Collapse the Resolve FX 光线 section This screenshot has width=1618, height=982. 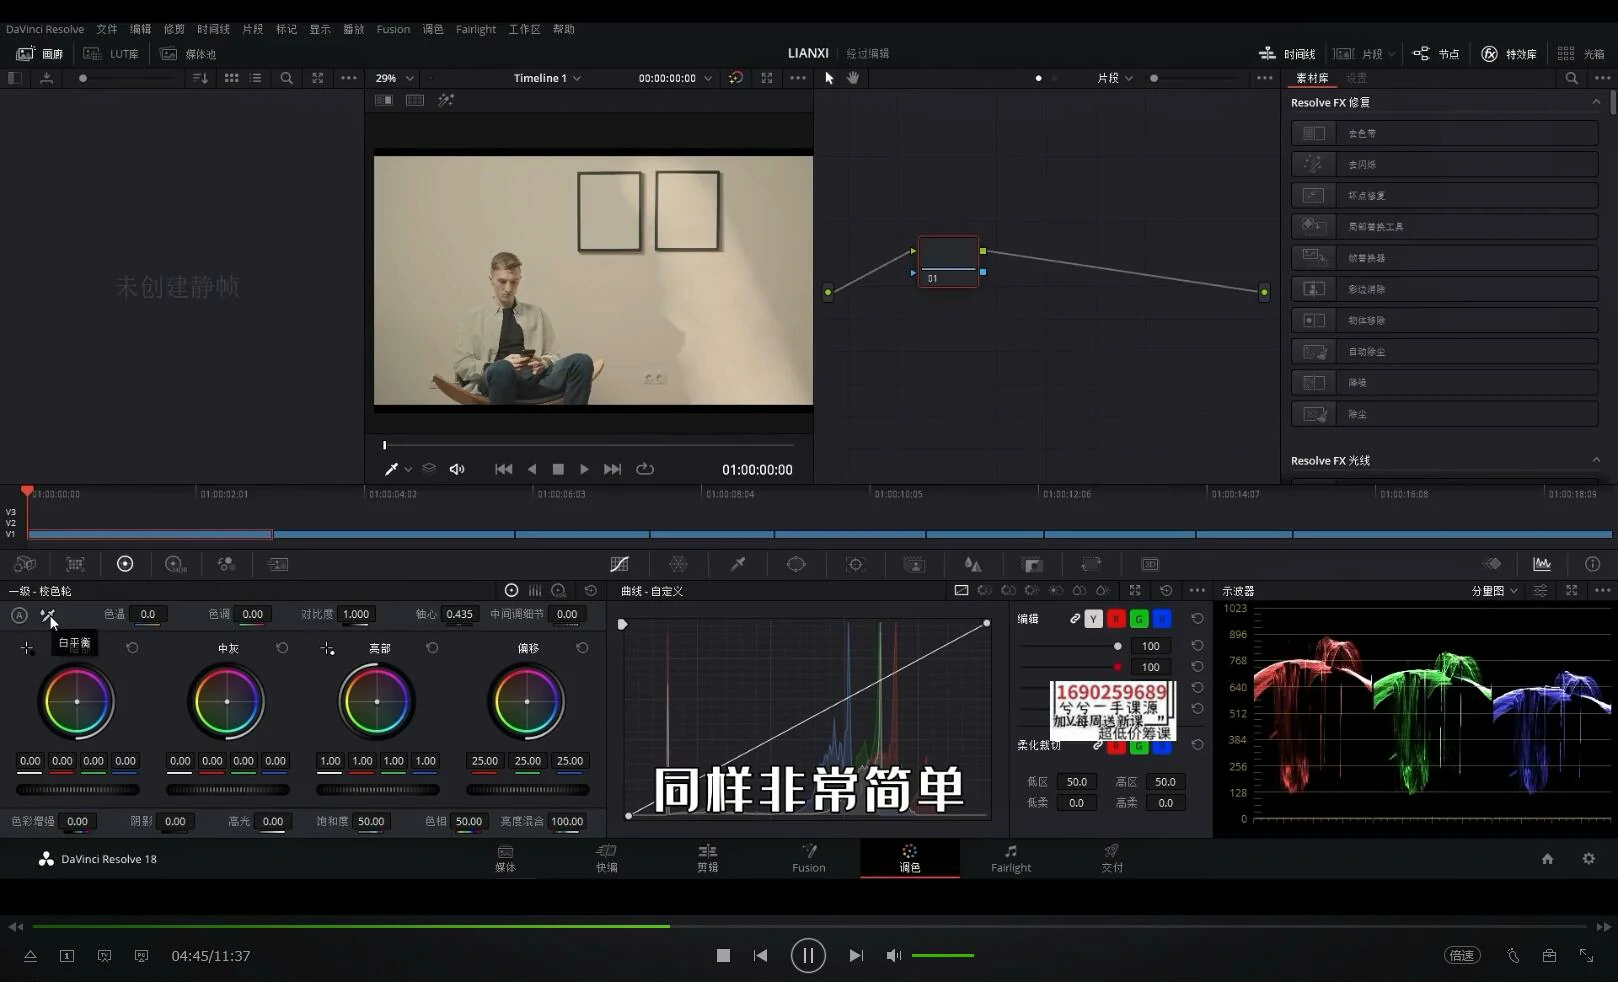tap(1596, 460)
